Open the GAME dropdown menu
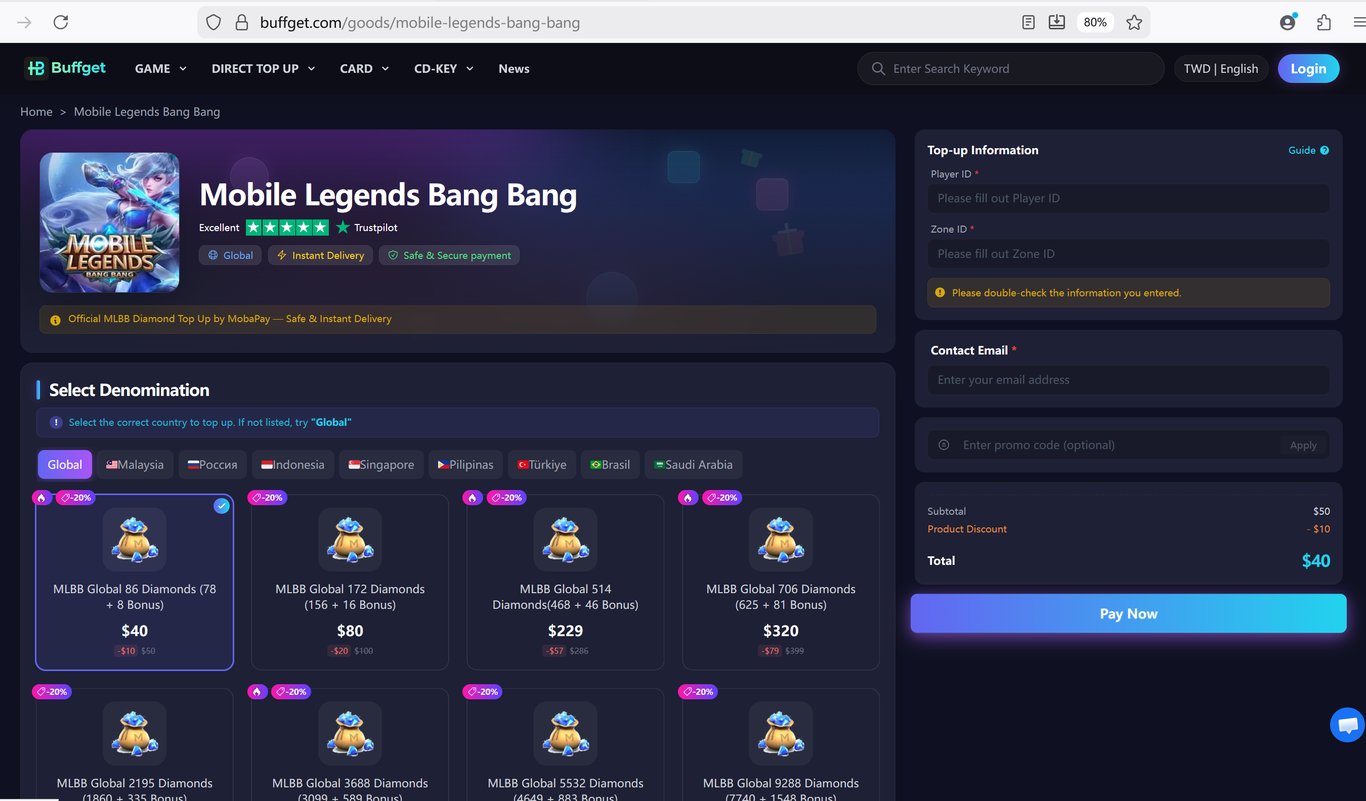1366x801 pixels. click(x=161, y=69)
